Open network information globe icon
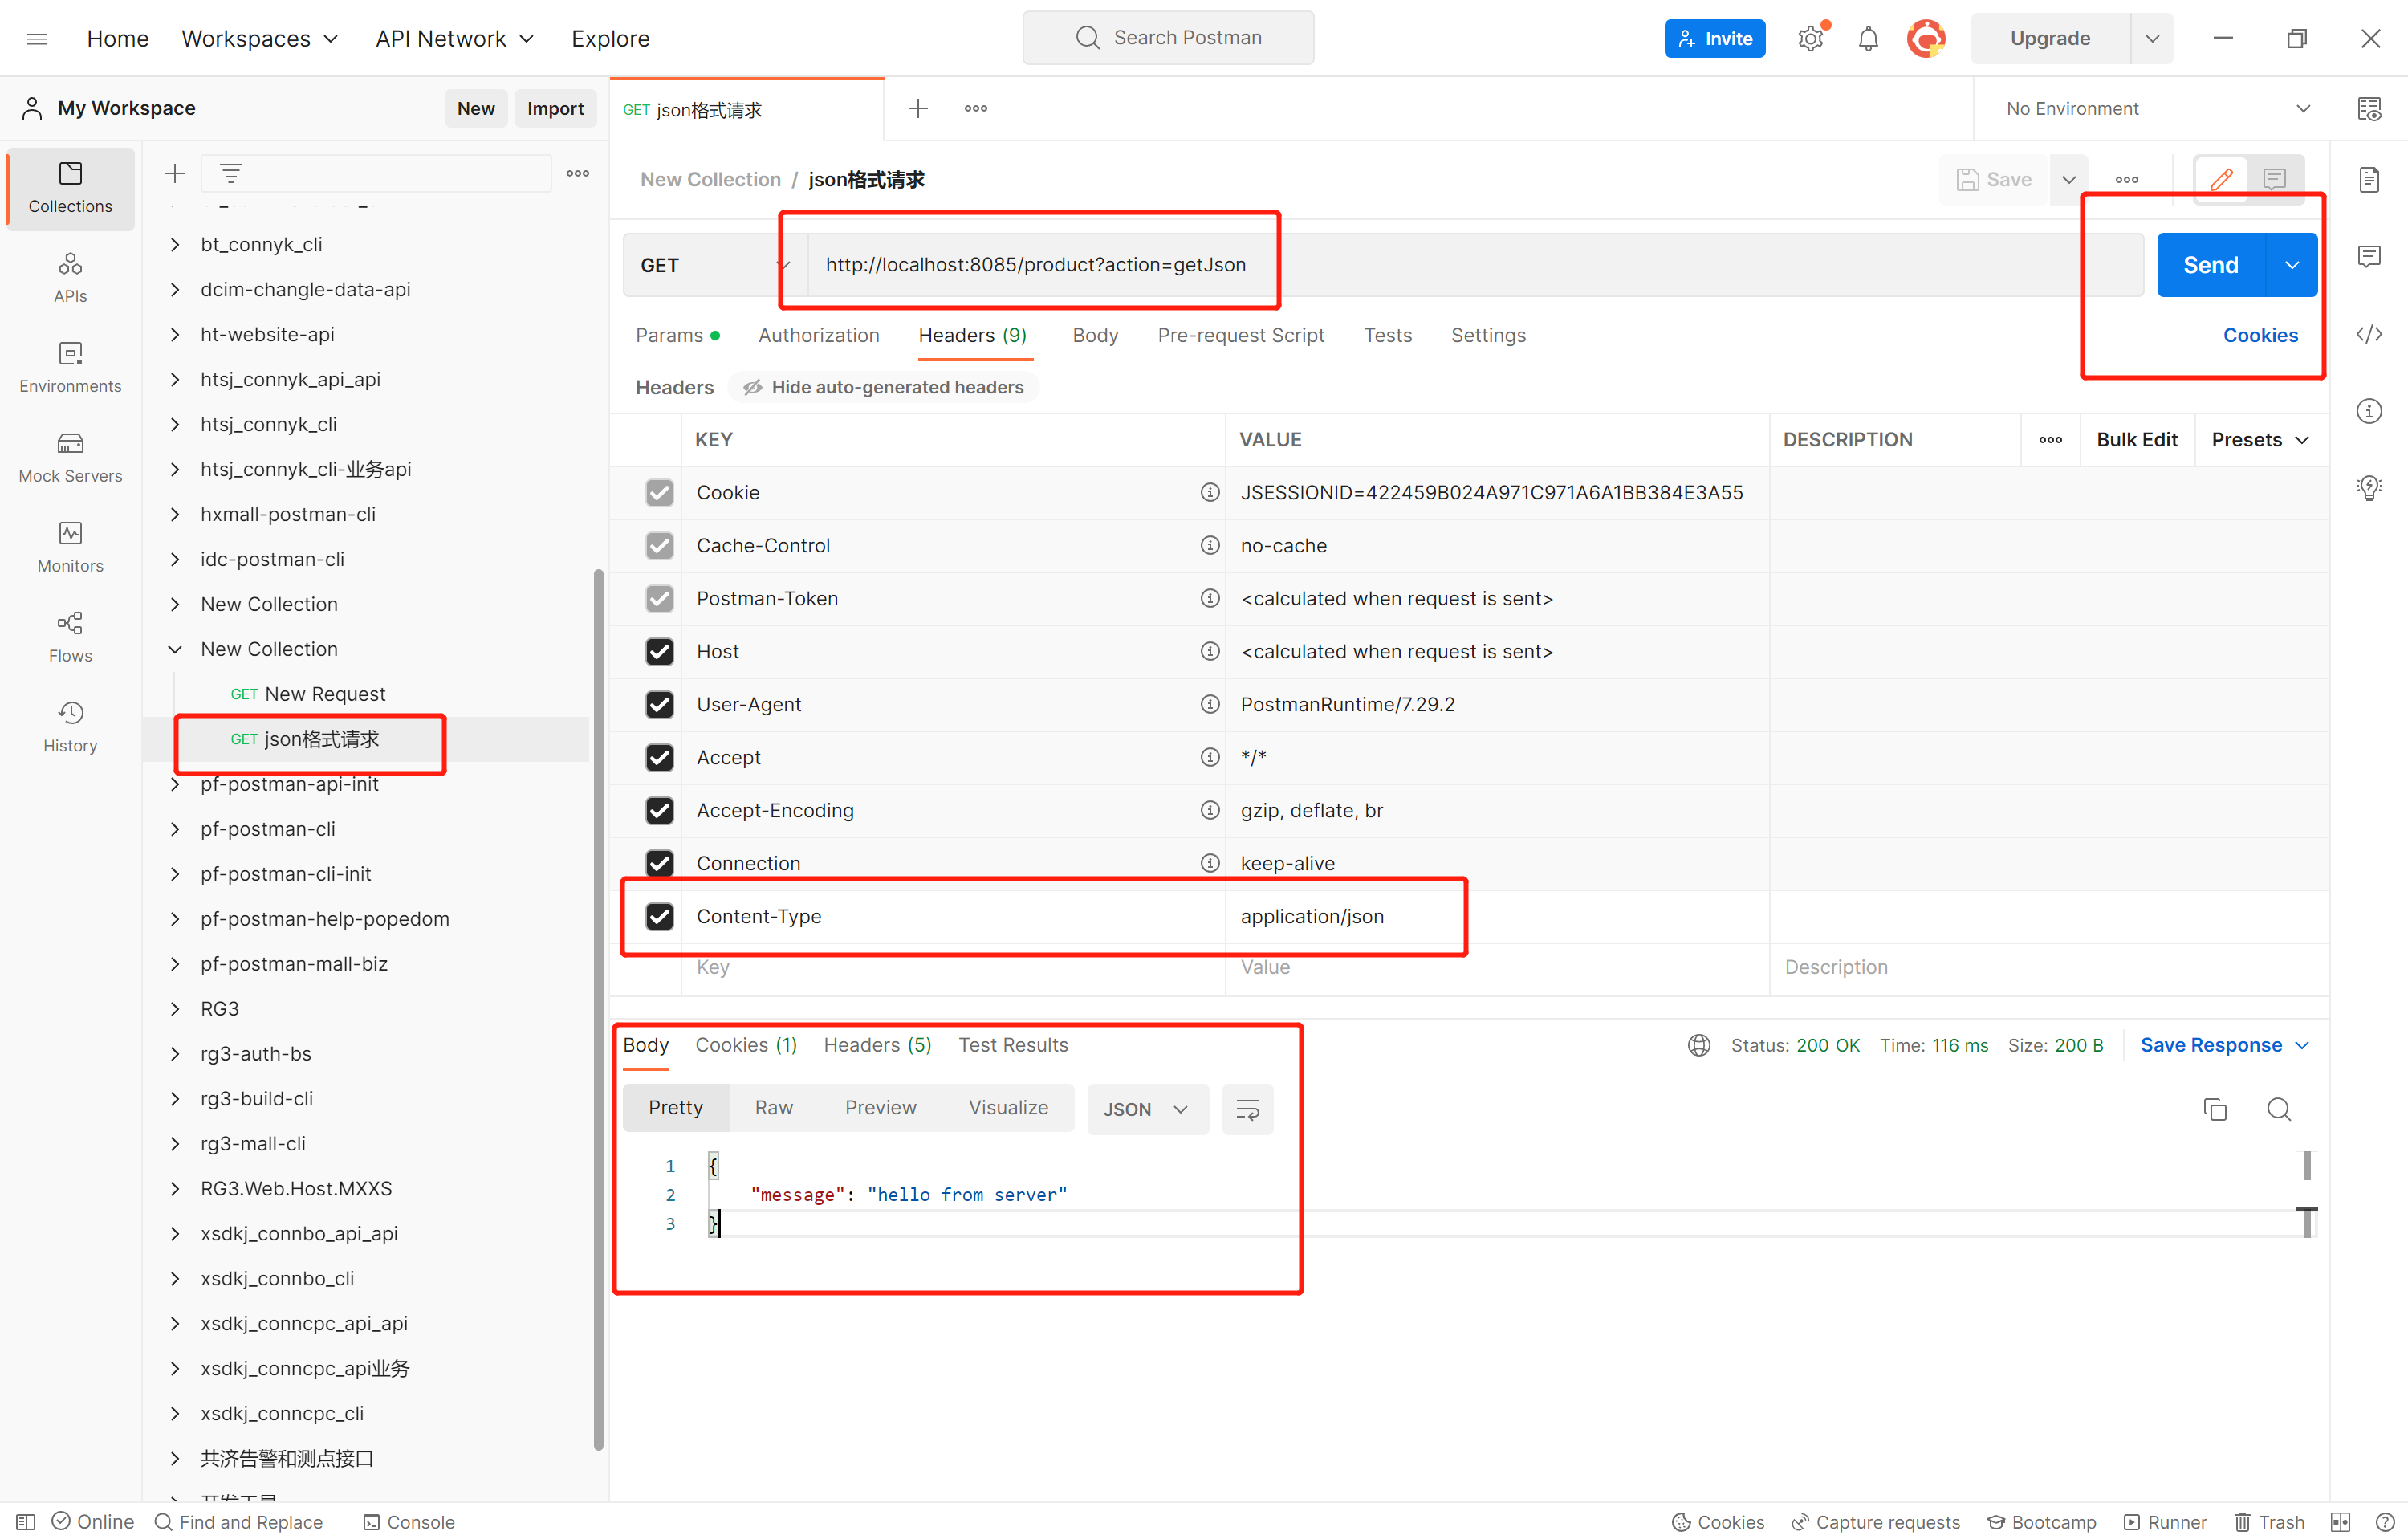The height and width of the screenshot is (1539, 2408). (1699, 1045)
